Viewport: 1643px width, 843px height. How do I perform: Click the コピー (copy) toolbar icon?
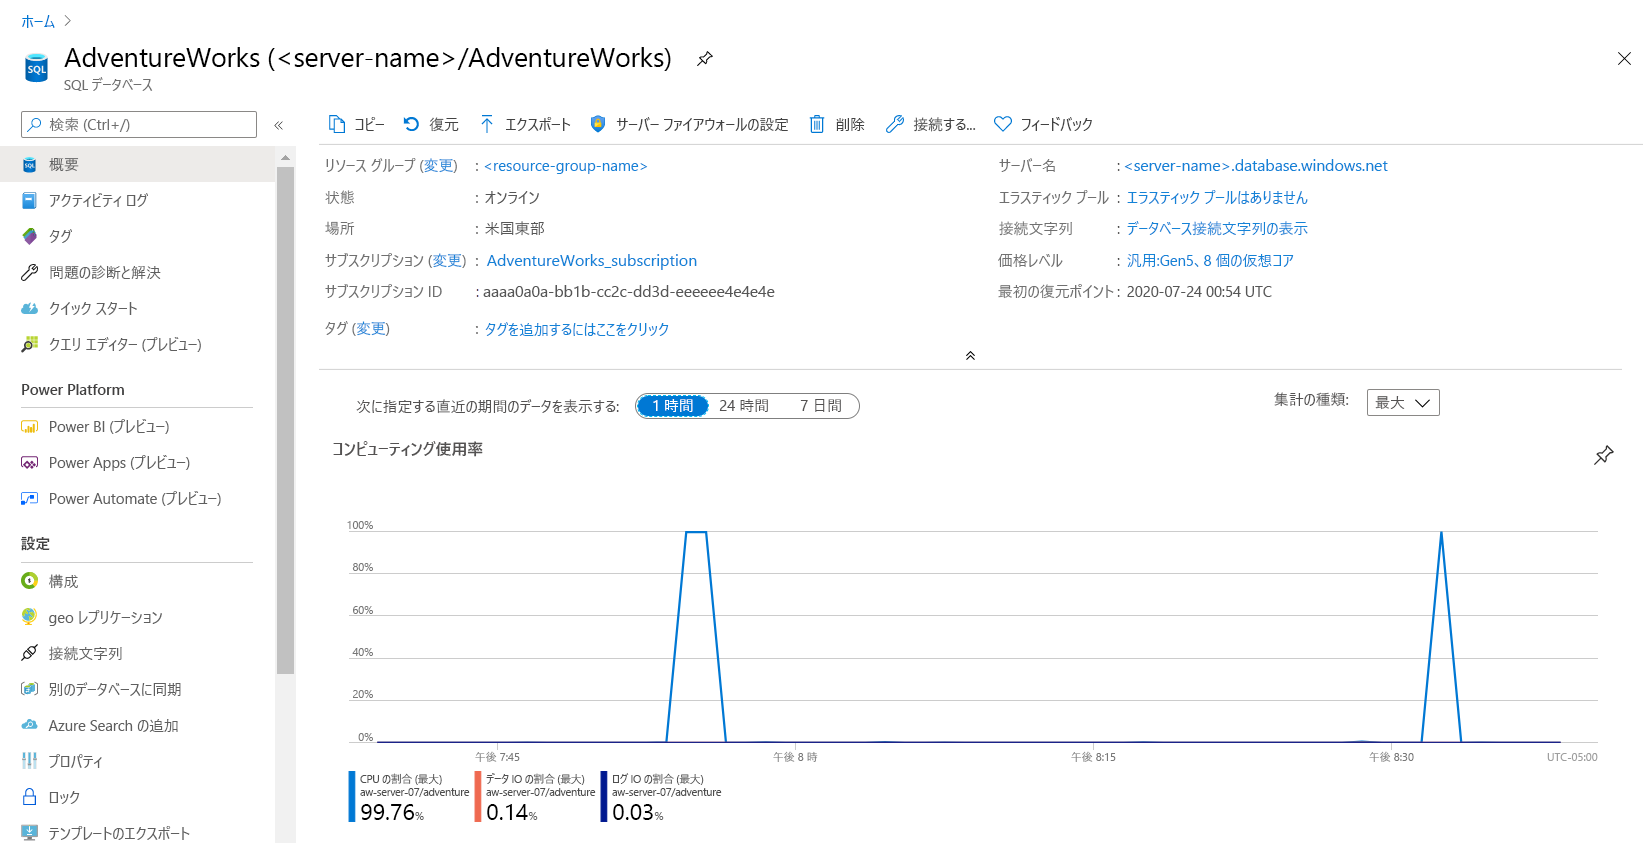coord(336,124)
